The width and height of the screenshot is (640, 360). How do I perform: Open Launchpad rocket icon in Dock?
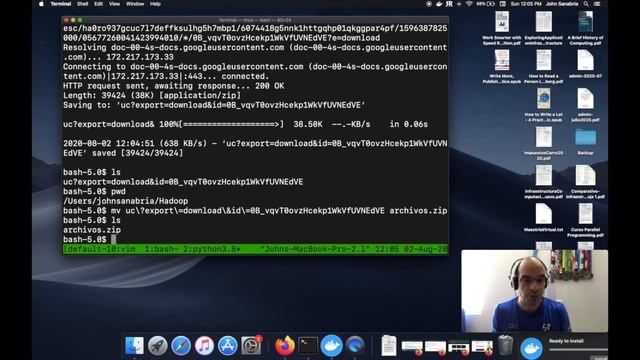tap(158, 346)
